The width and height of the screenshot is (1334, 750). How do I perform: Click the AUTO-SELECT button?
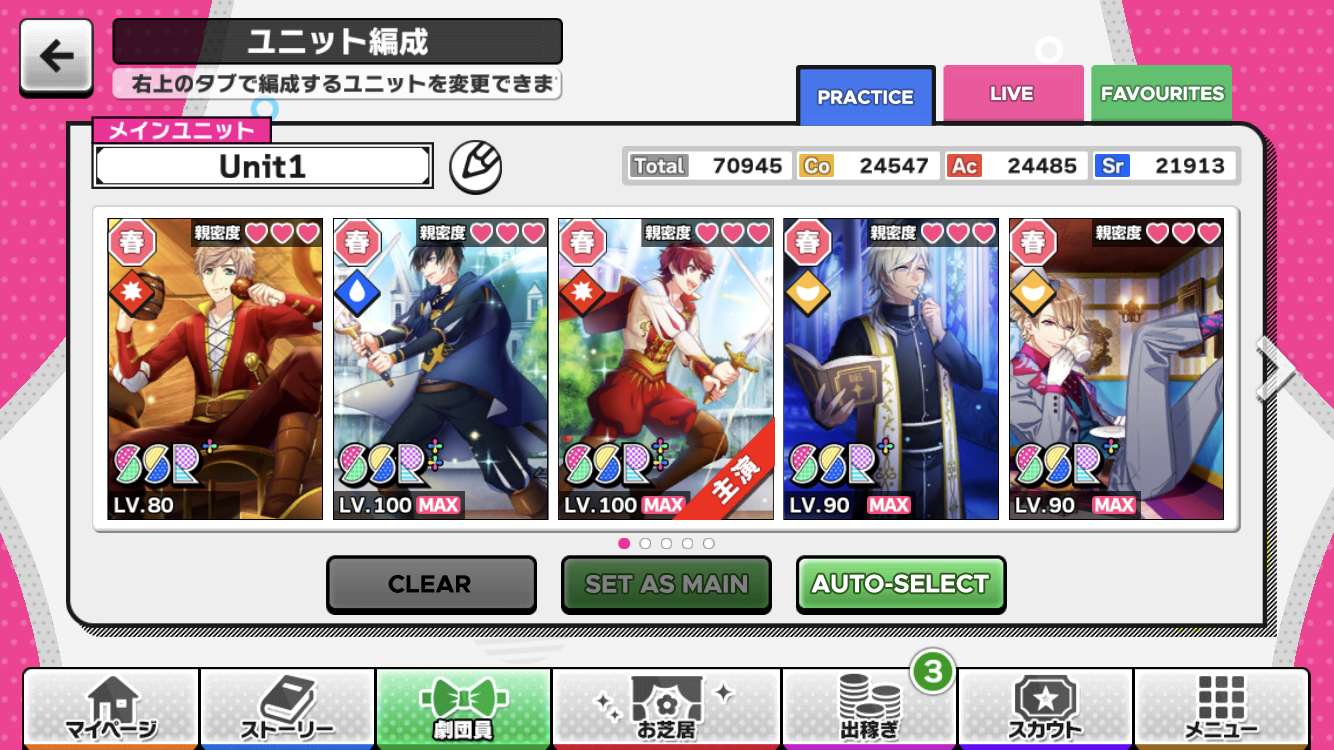pos(900,584)
